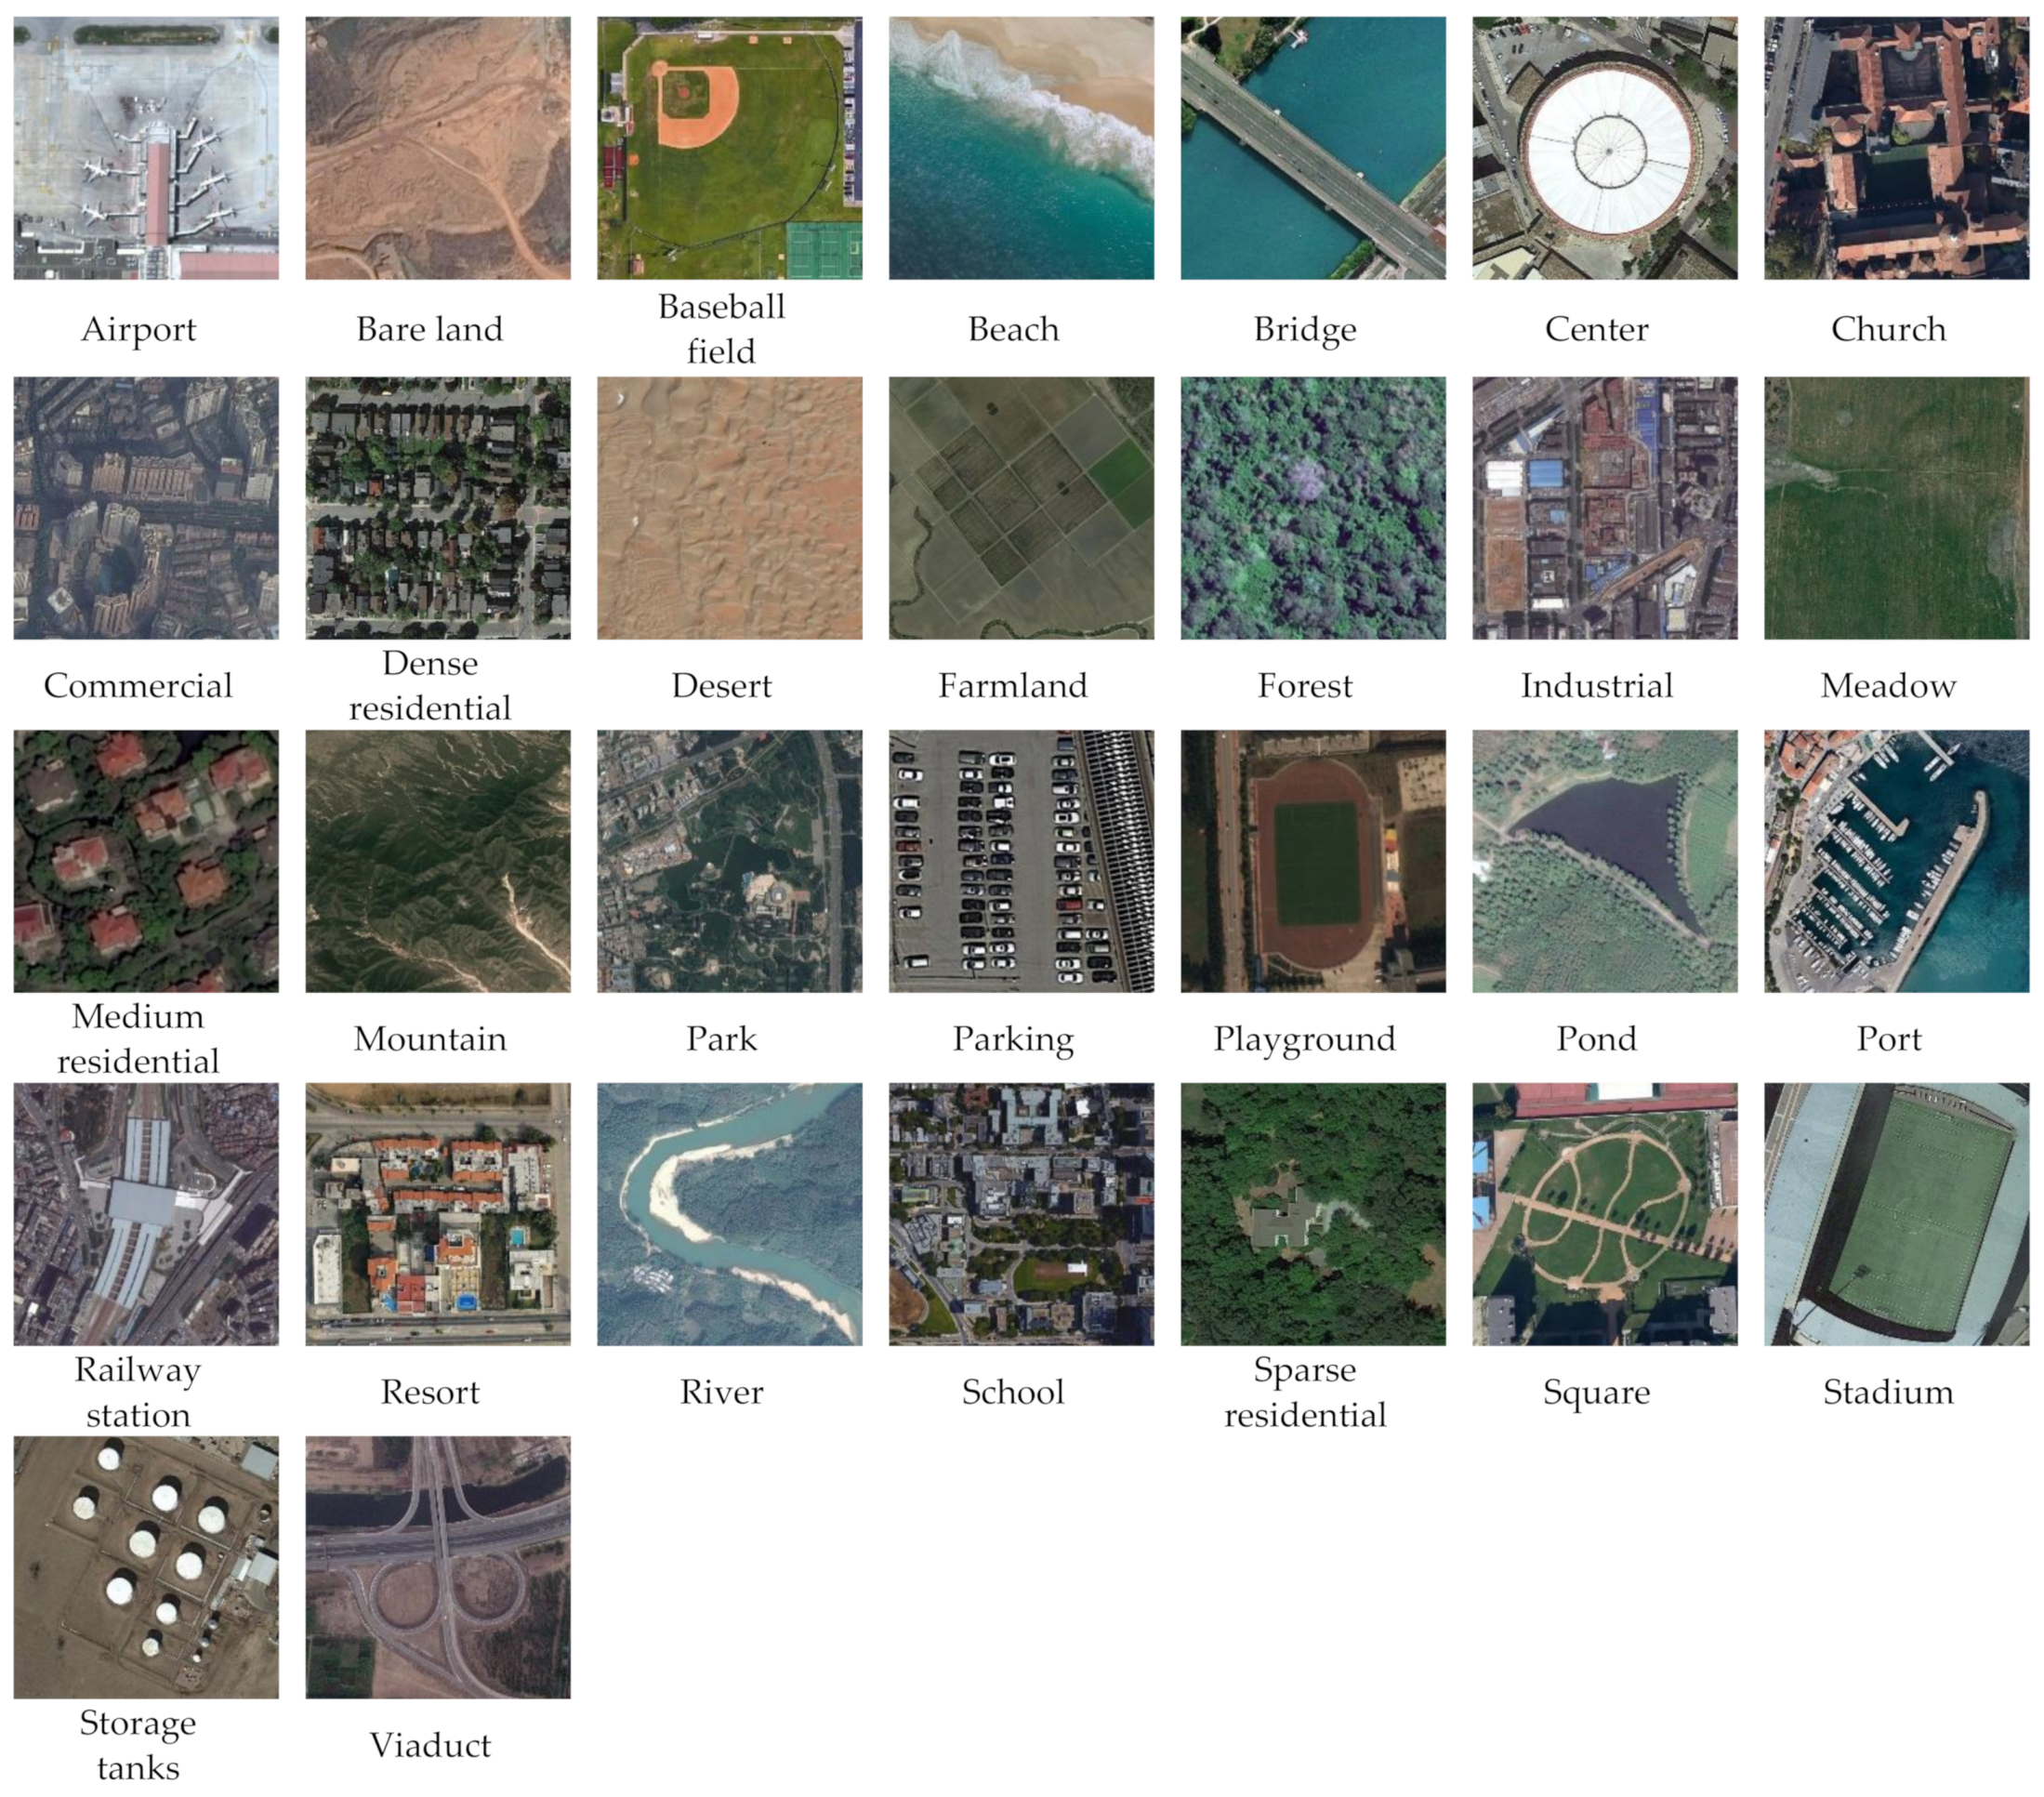Open the Medium residential image

coord(146,861)
